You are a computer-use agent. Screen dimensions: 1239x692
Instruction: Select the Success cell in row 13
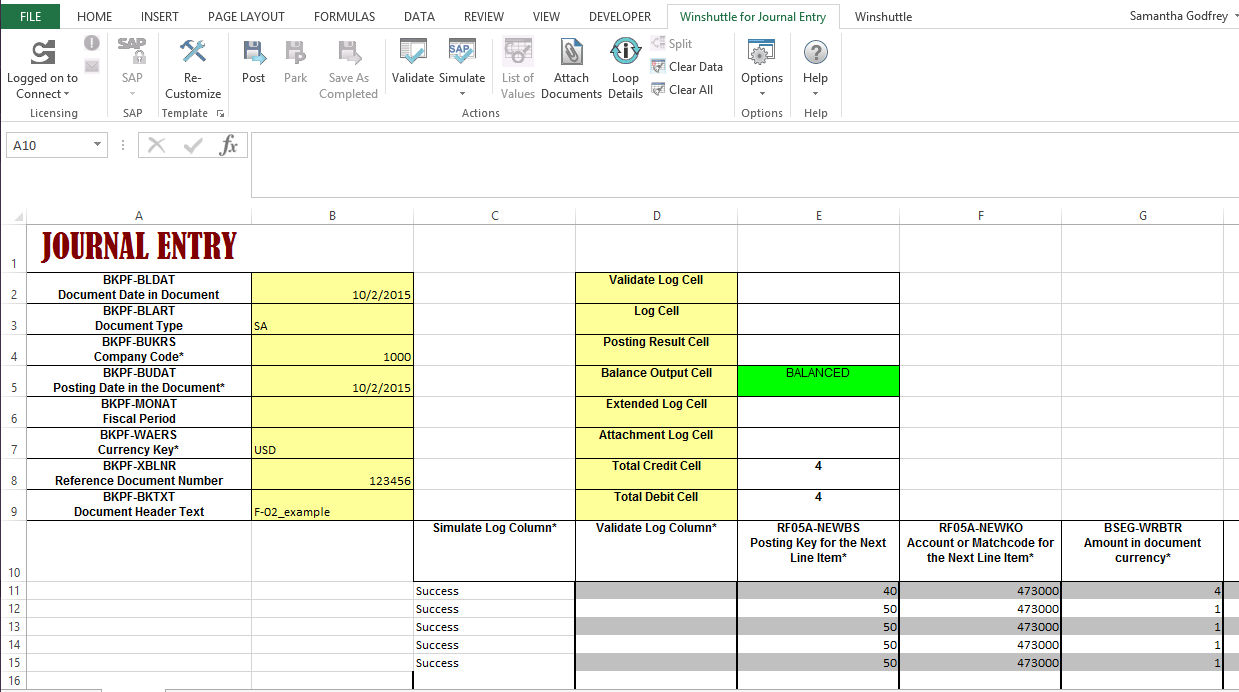[x=494, y=627]
